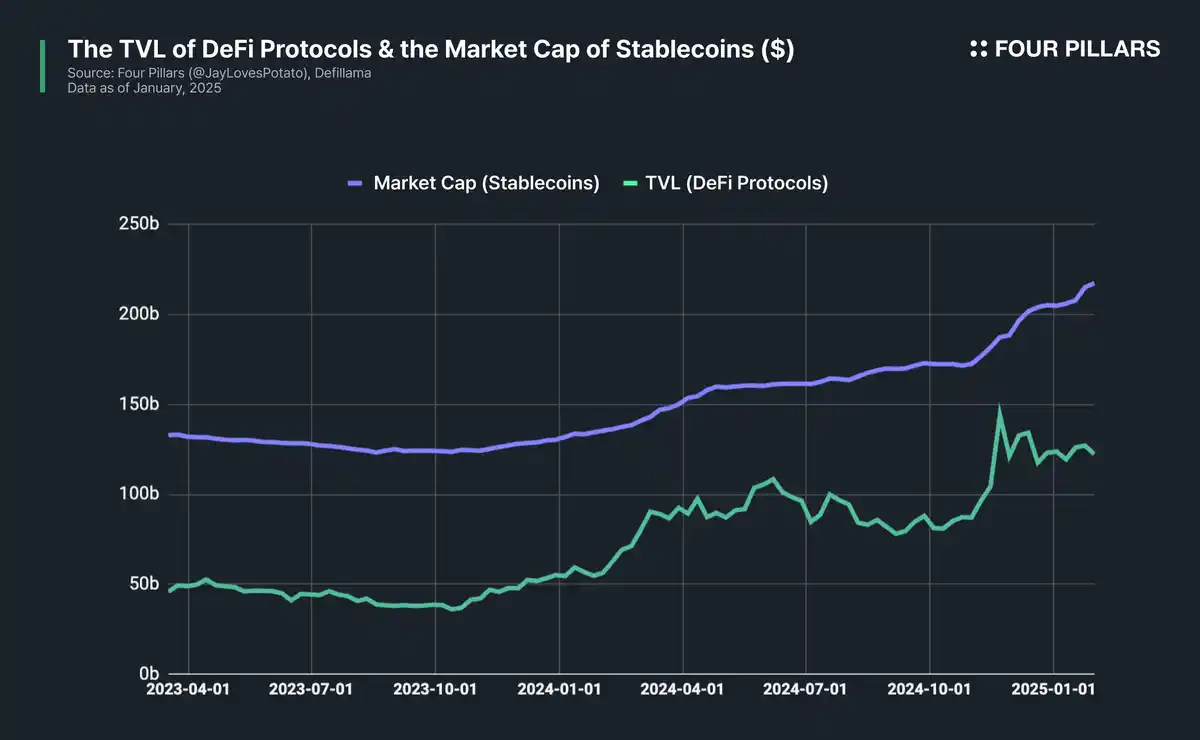
Task: Click the 2024-04-01 x-axis date label
Action: pyautogui.click(x=683, y=689)
